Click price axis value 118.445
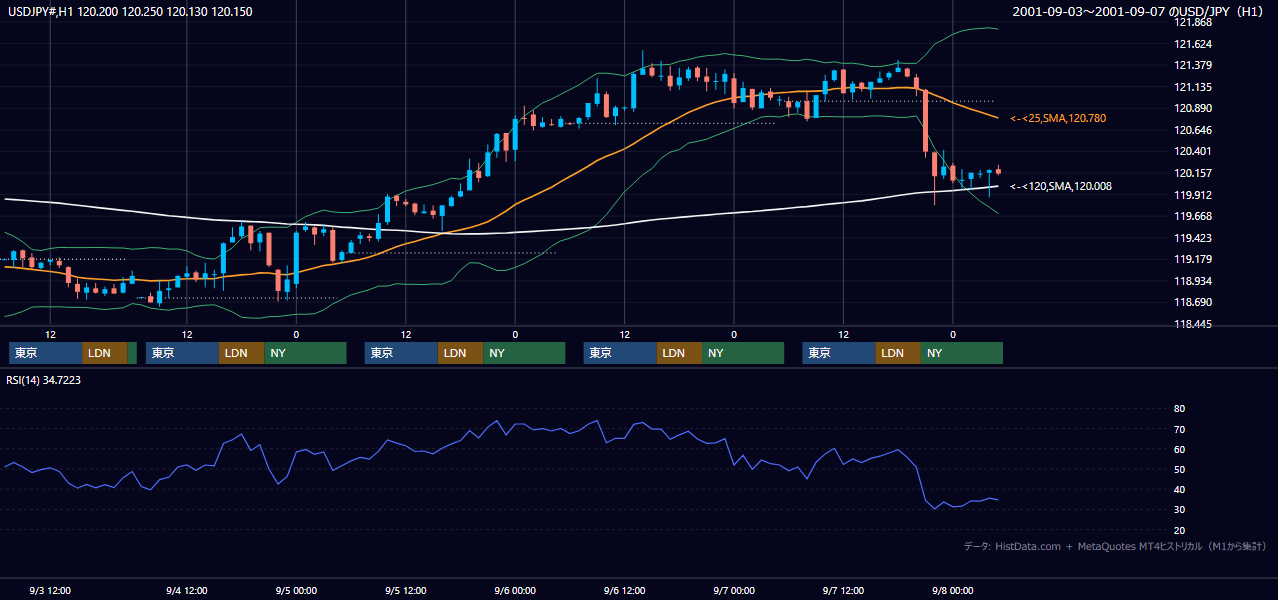 [x=1192, y=324]
